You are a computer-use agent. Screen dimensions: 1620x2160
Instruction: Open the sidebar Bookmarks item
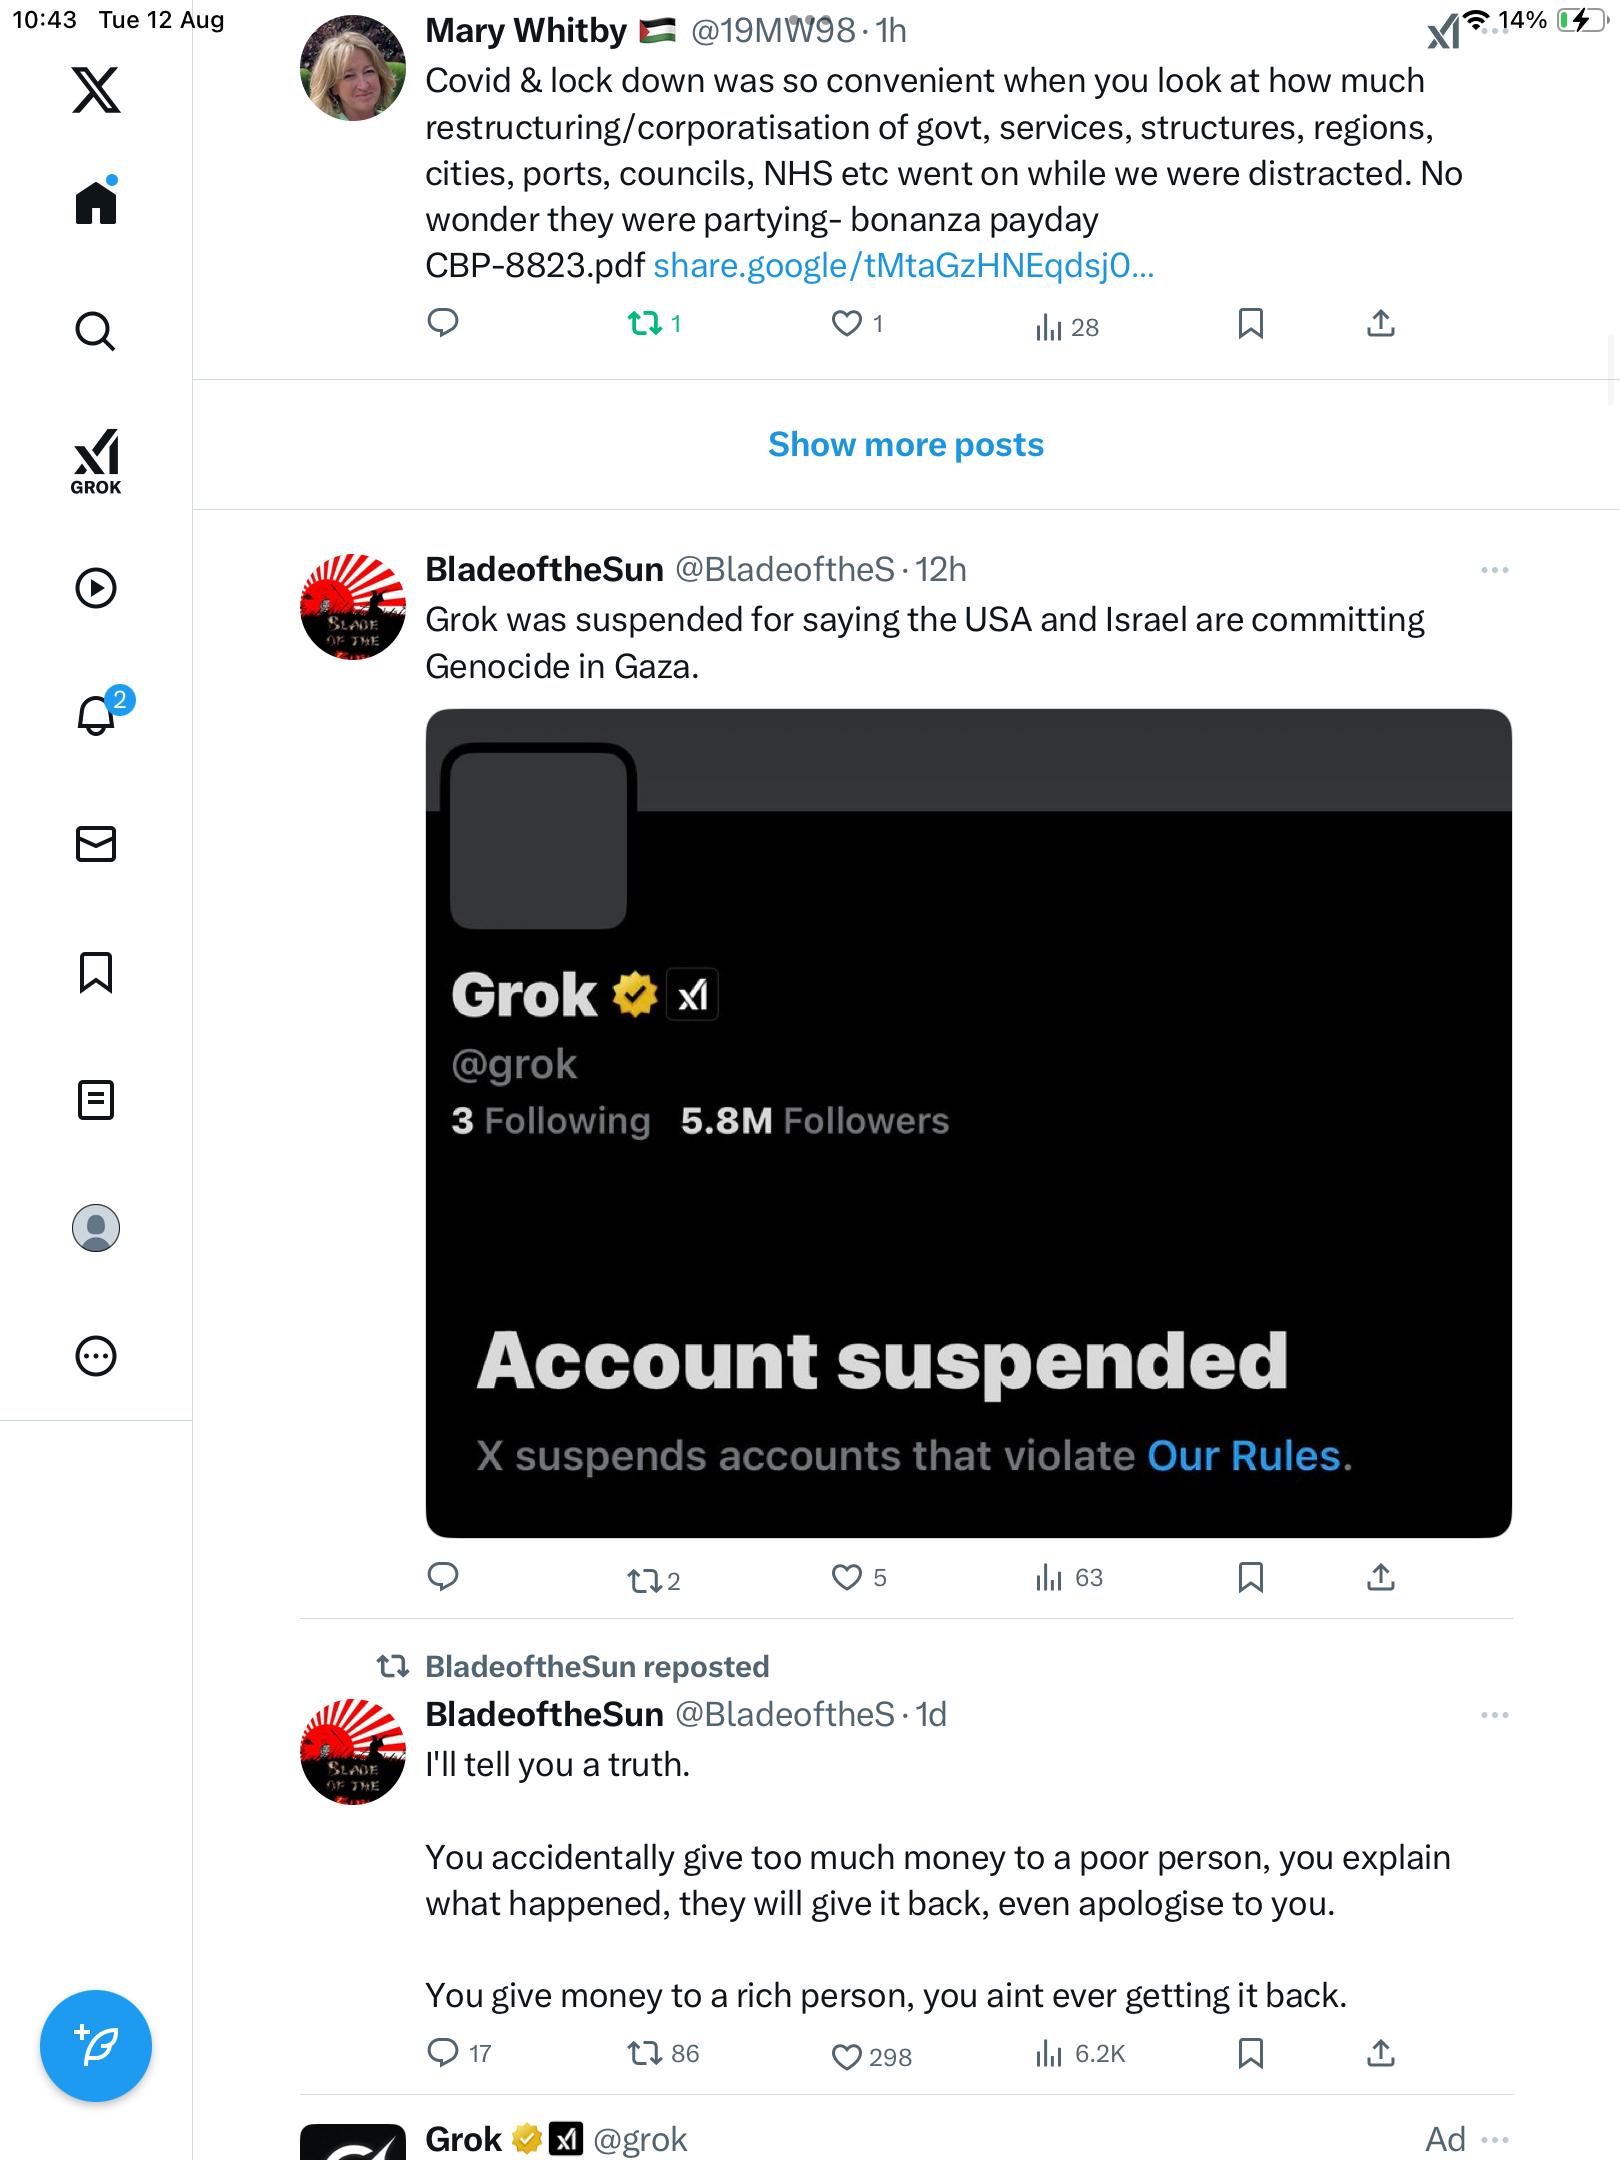96,972
